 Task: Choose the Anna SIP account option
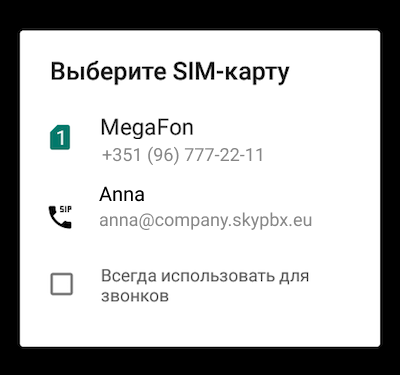pos(200,207)
